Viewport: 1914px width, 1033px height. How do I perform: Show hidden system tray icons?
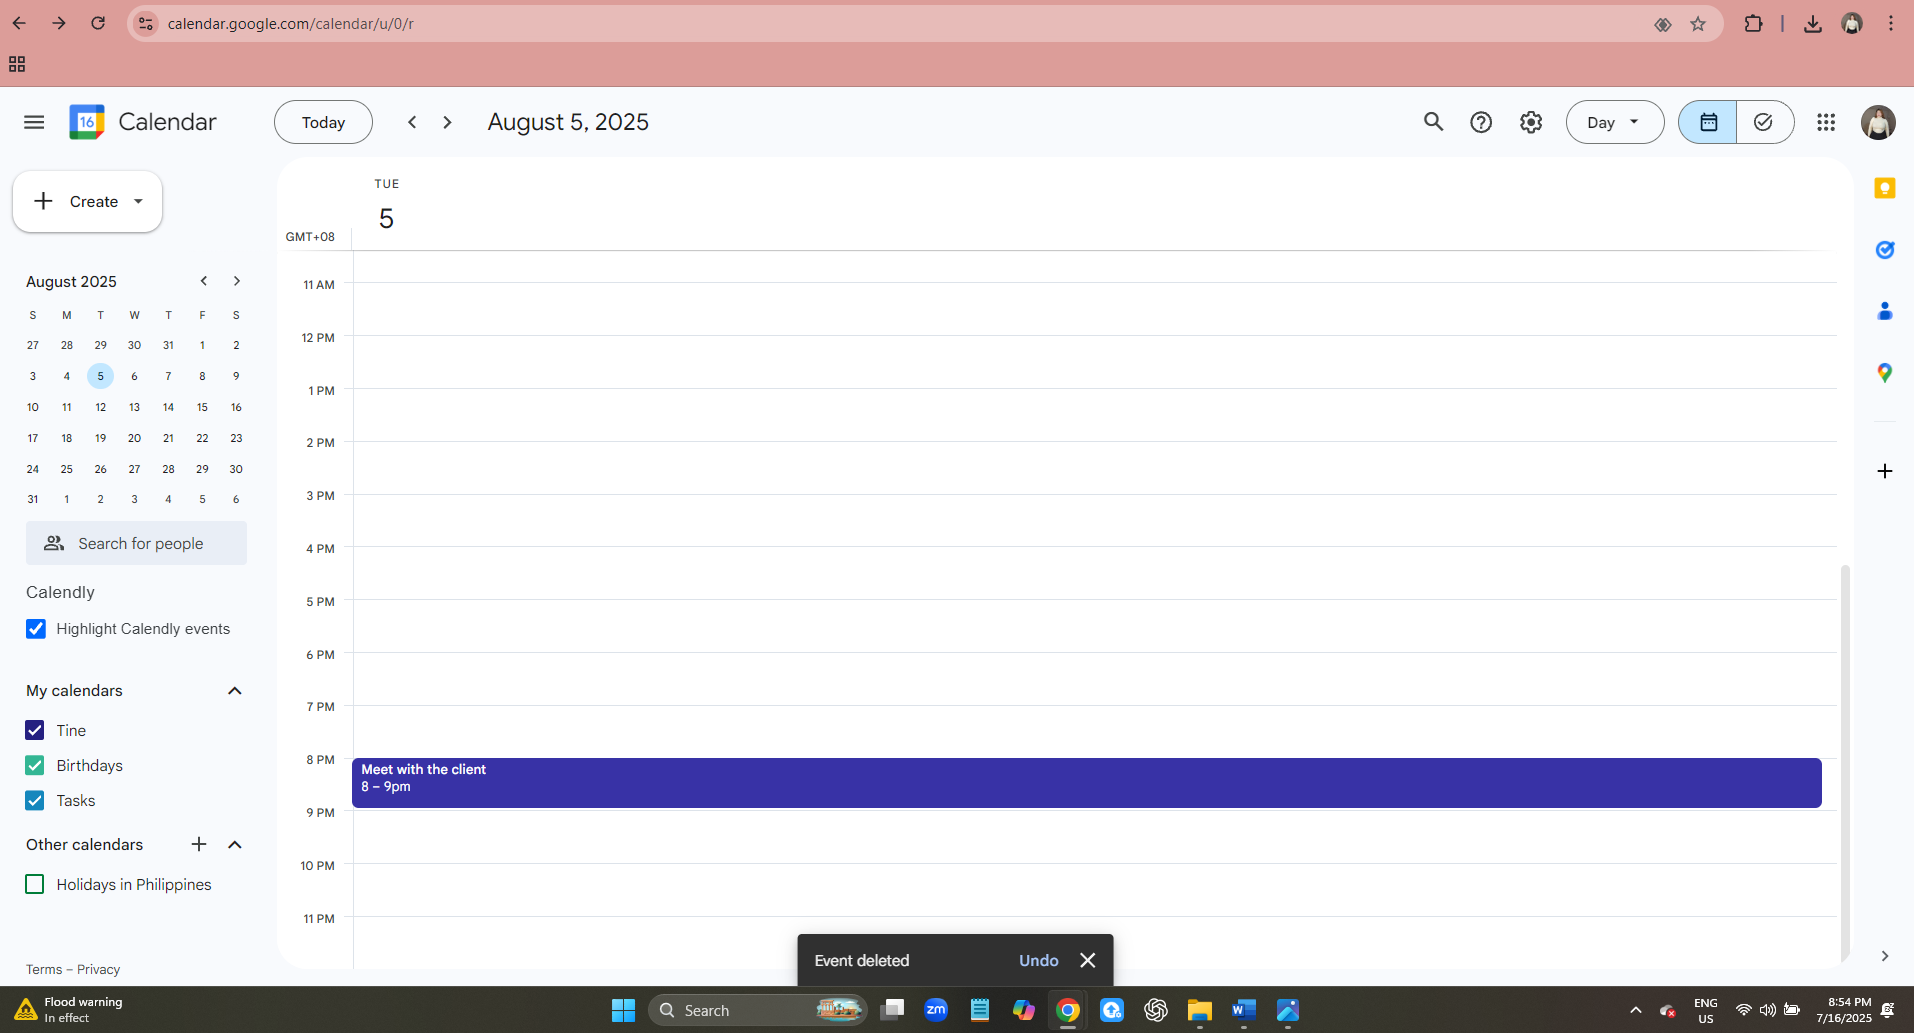(1636, 1010)
